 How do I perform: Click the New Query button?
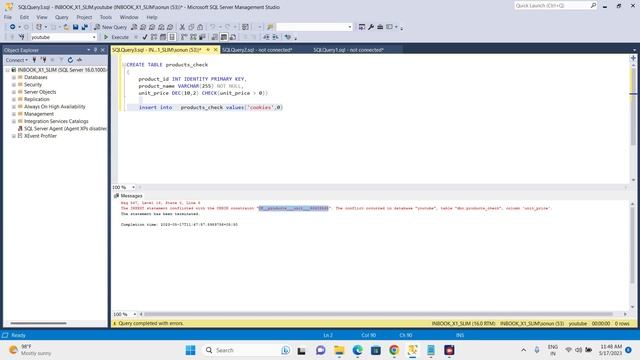[111, 27]
